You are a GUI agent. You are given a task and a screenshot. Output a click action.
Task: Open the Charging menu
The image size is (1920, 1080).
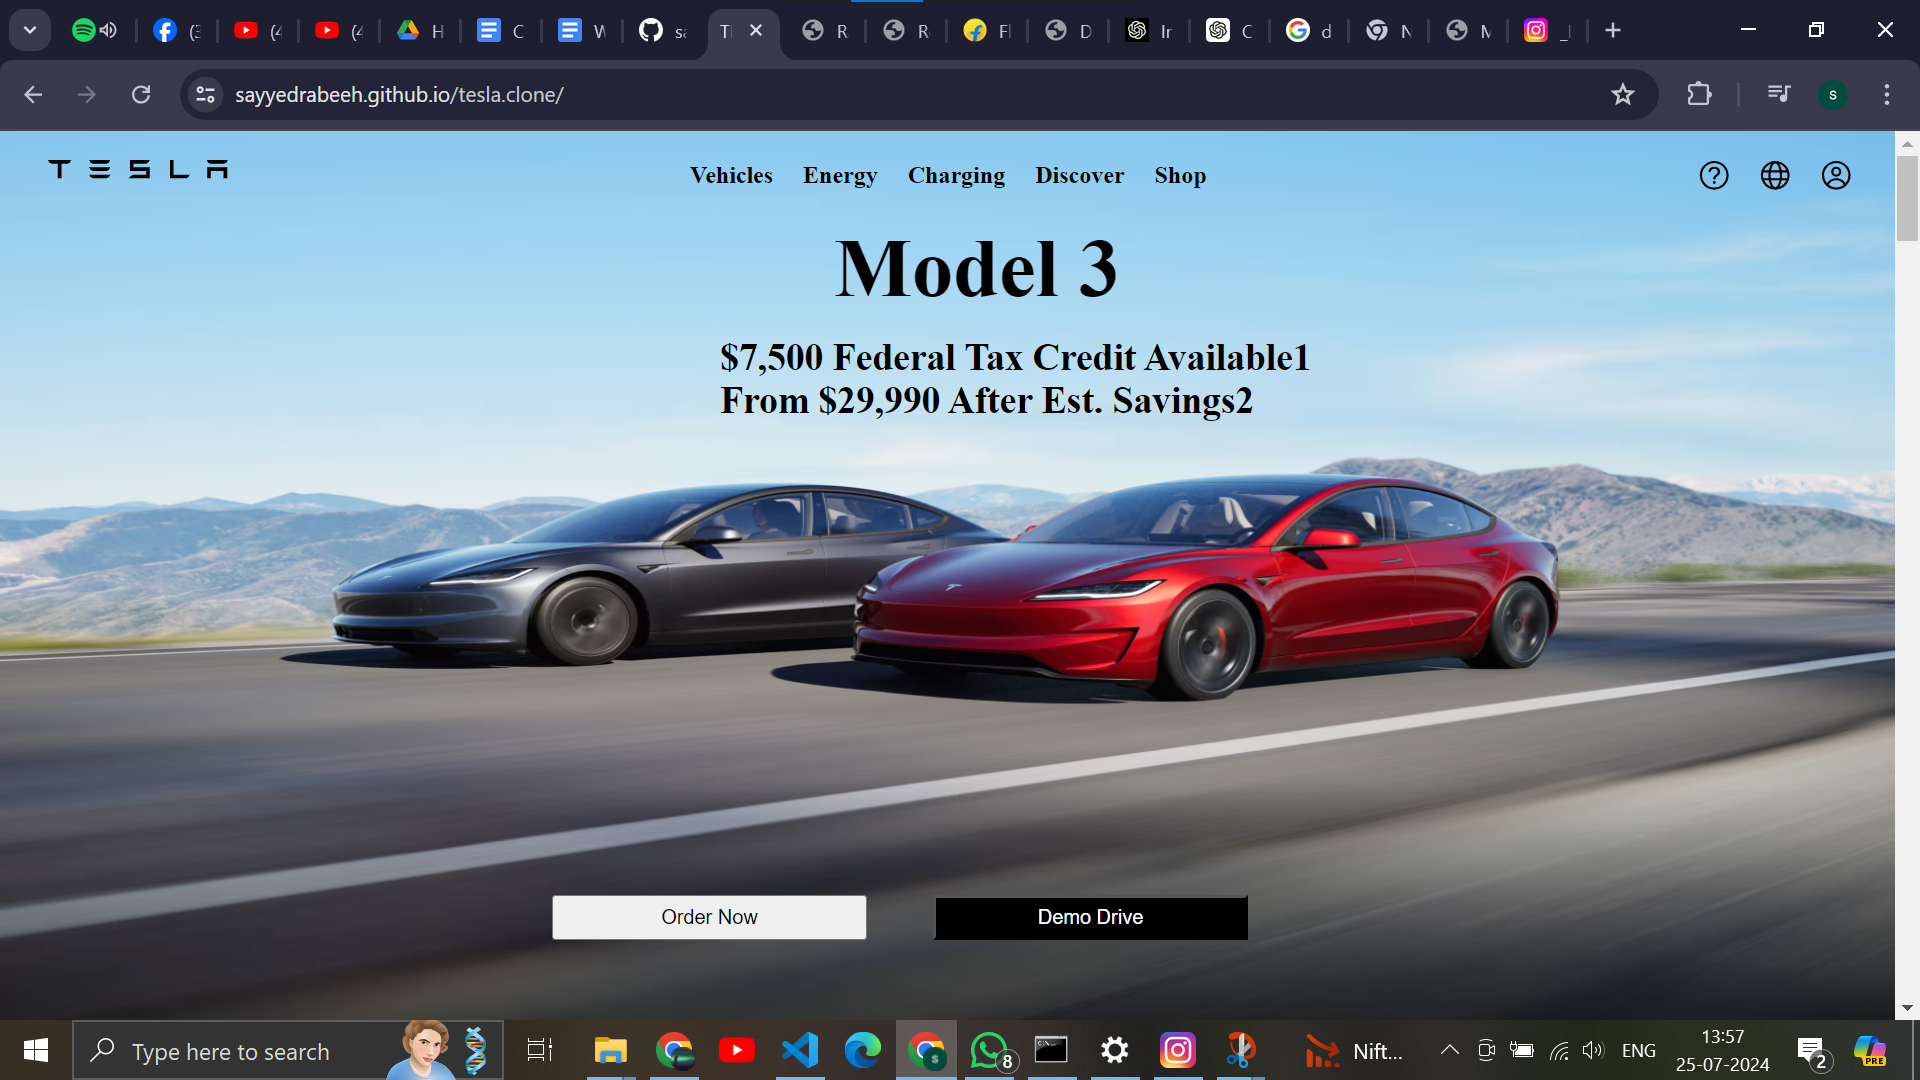pos(956,176)
